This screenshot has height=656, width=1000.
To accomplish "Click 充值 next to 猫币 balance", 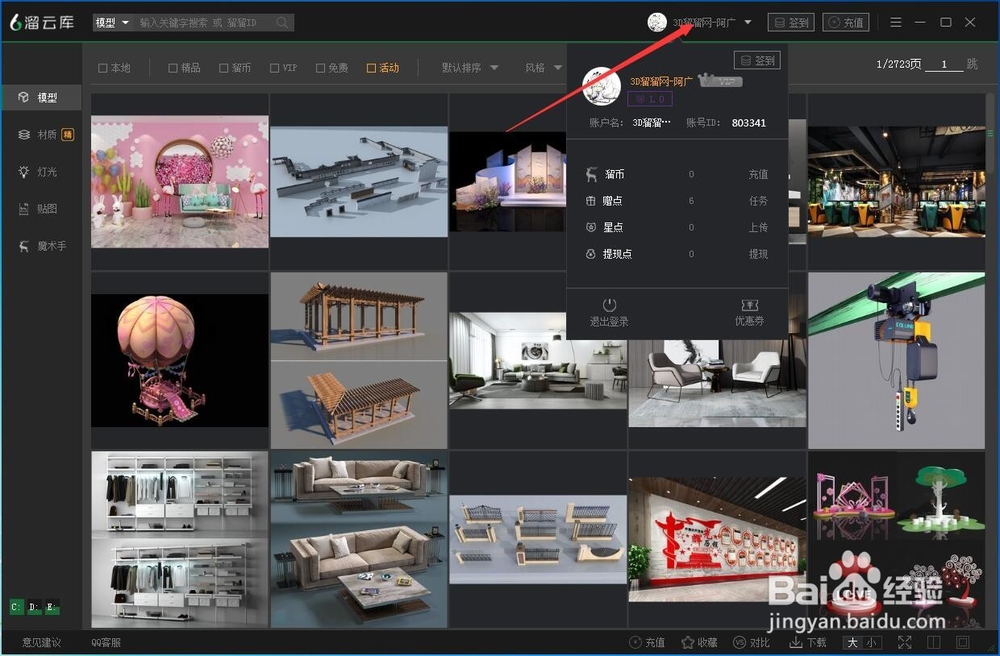I will click(758, 174).
